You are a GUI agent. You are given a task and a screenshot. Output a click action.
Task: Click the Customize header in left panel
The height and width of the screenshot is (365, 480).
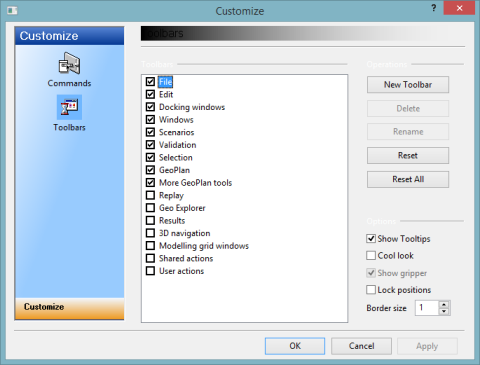[x=69, y=36]
